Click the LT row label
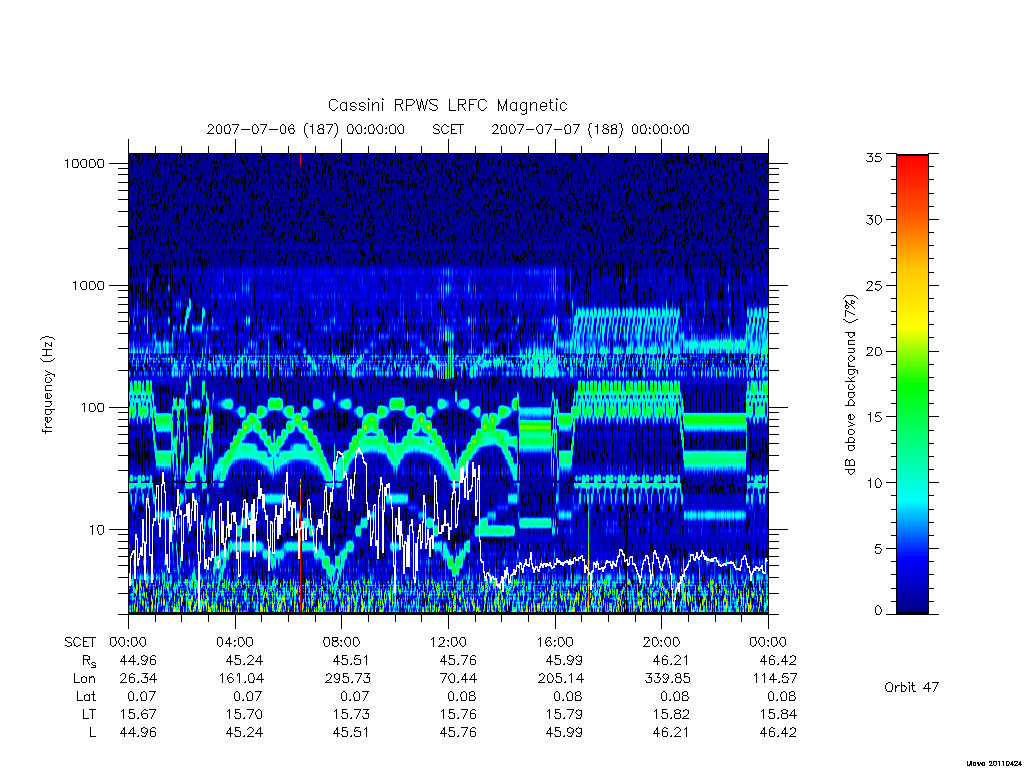This screenshot has height=768, width=1024. pyautogui.click(x=89, y=714)
